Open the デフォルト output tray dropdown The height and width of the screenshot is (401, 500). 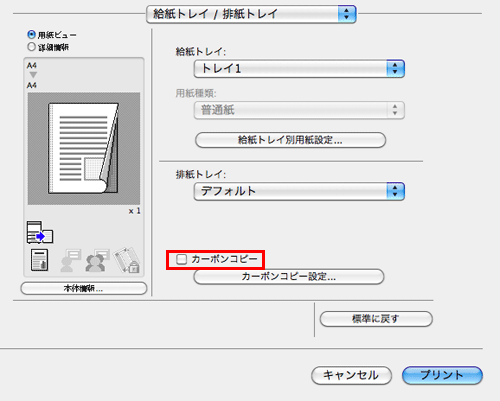coord(299,191)
